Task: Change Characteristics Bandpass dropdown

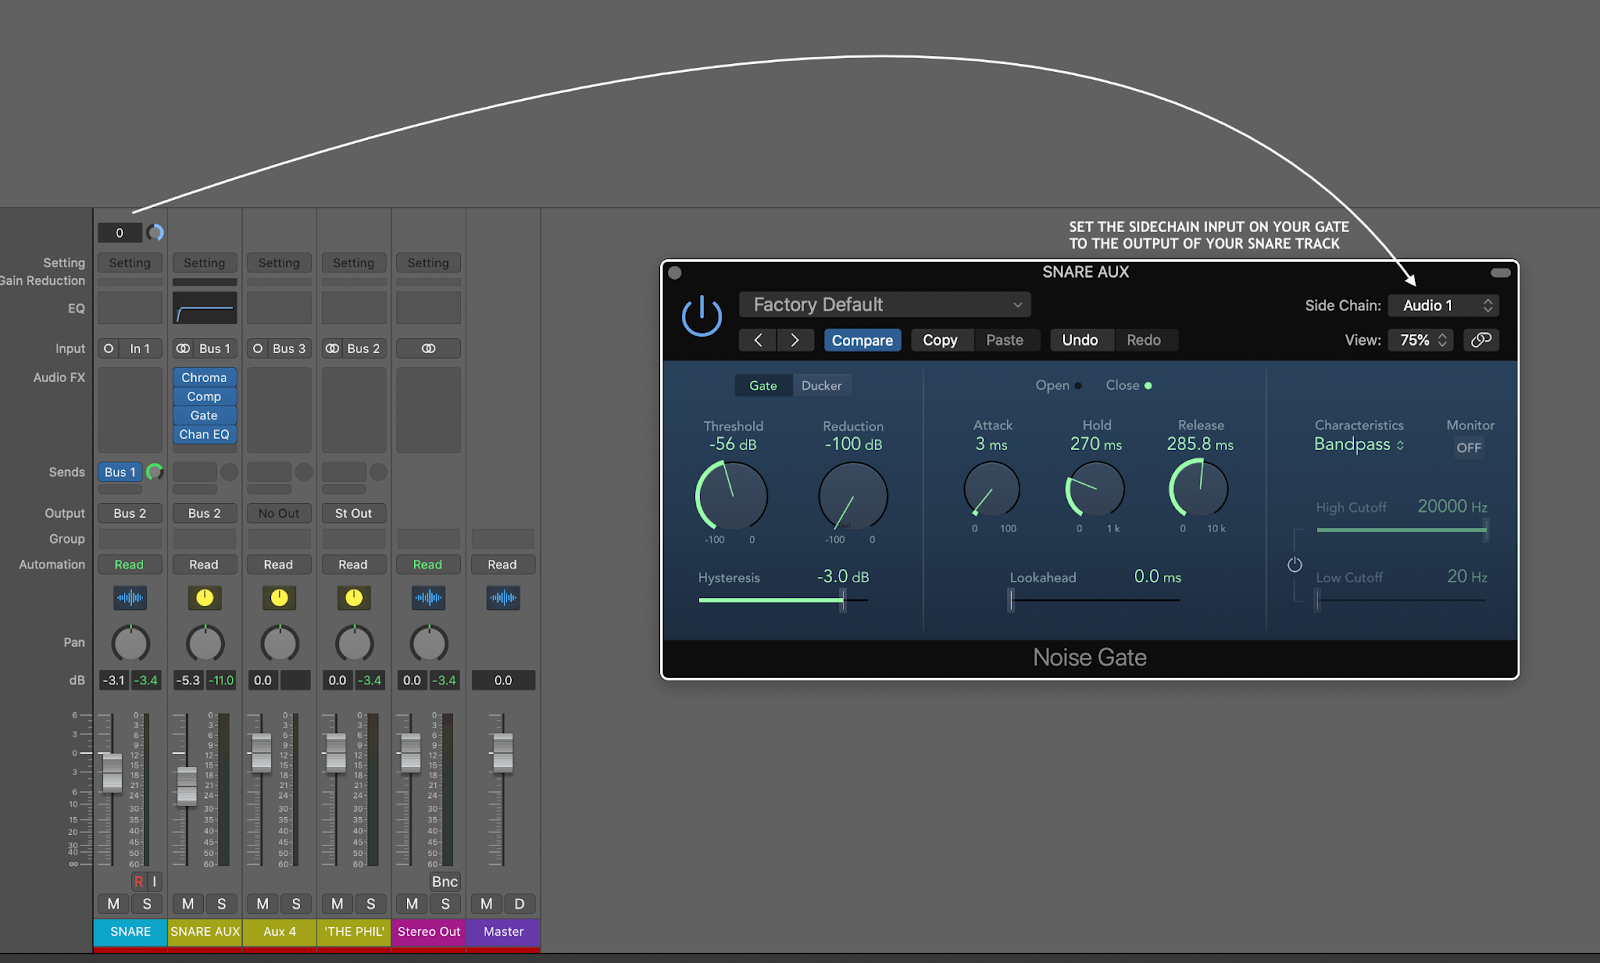Action: tap(1359, 444)
